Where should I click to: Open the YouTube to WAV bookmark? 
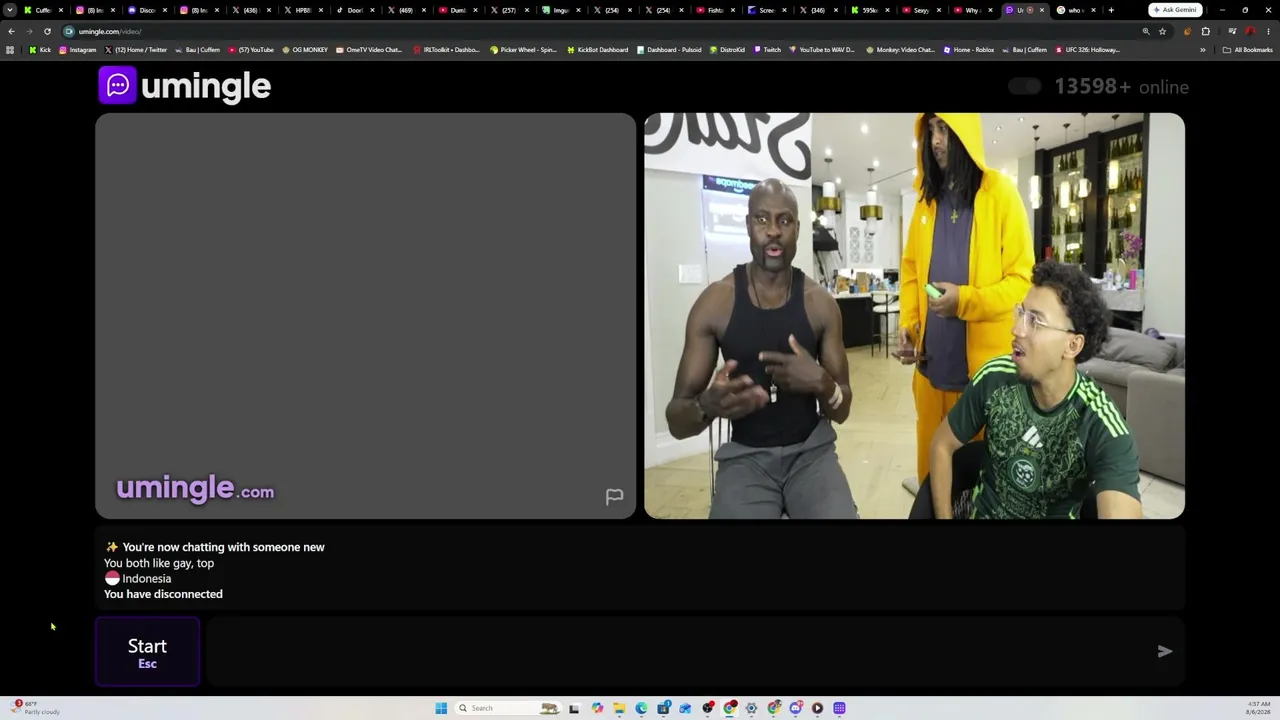822,49
